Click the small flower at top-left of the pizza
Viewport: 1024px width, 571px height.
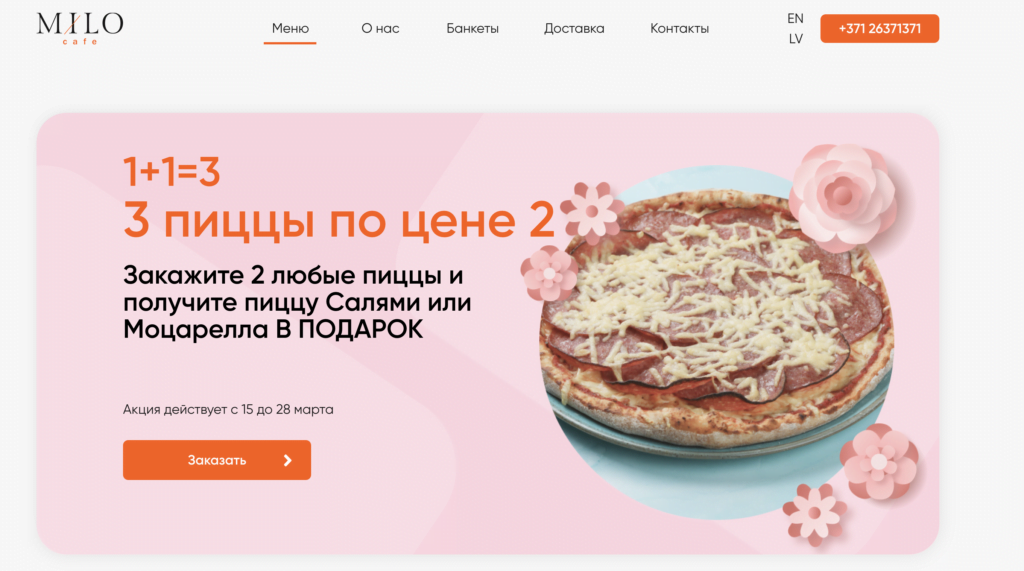[x=591, y=210]
